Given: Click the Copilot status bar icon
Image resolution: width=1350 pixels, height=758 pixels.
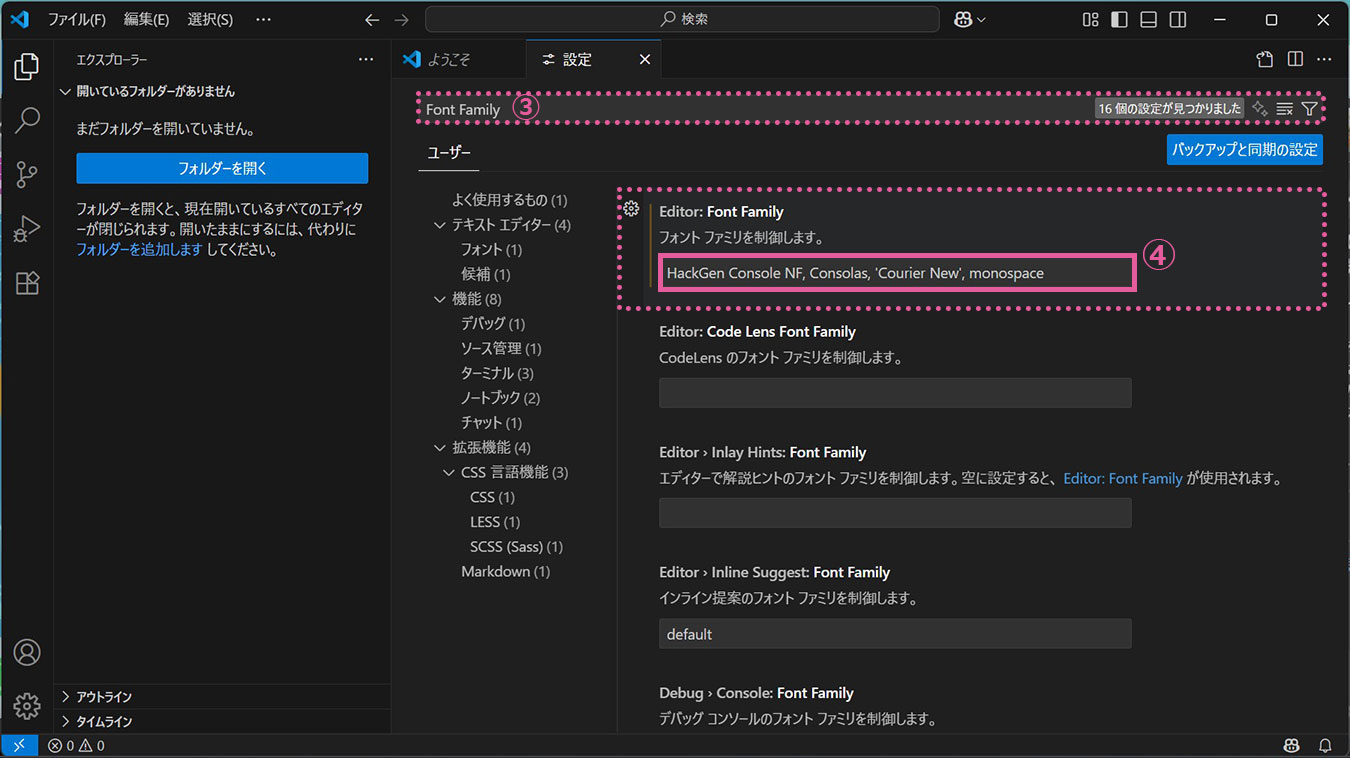Looking at the screenshot, I should [1292, 746].
